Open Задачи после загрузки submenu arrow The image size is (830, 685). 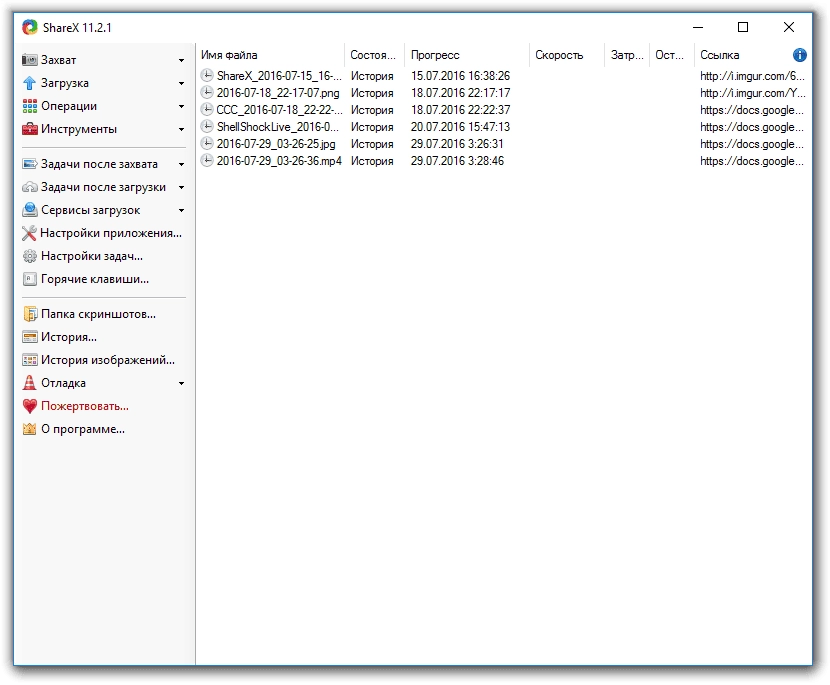point(181,187)
